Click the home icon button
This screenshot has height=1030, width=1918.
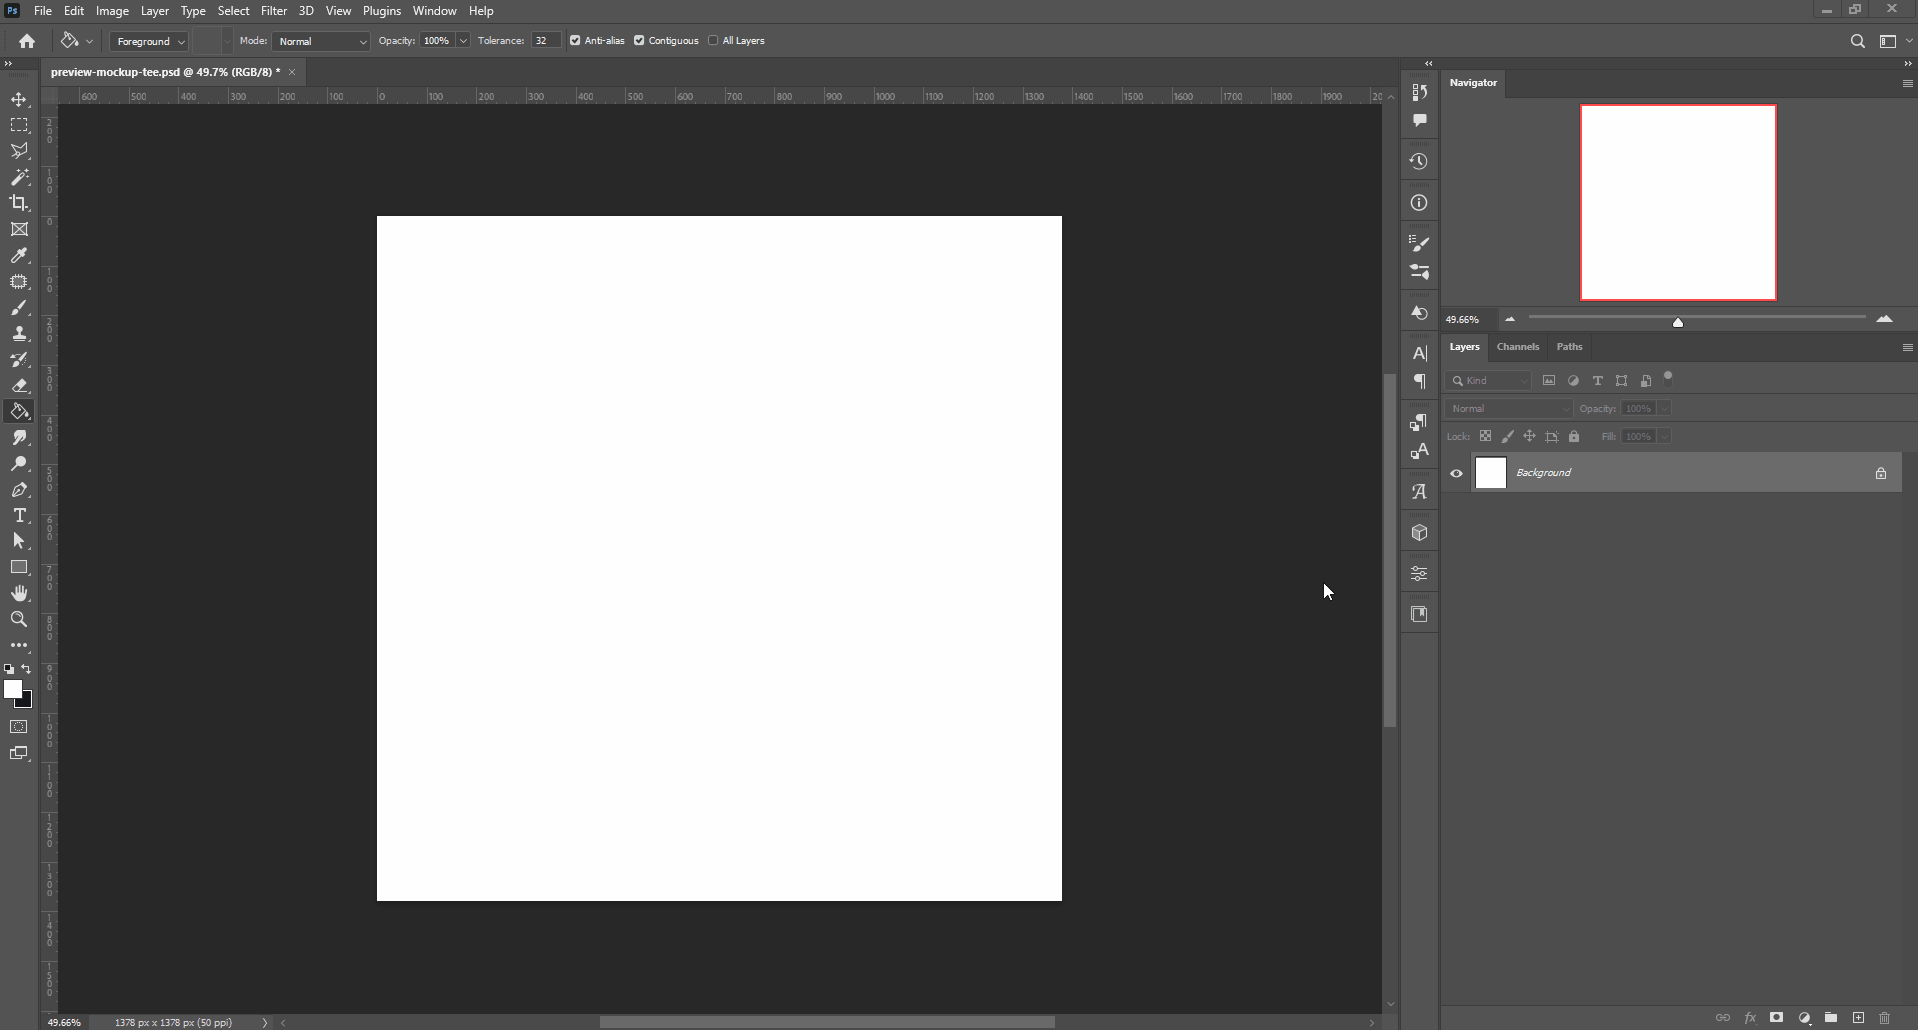[x=25, y=41]
